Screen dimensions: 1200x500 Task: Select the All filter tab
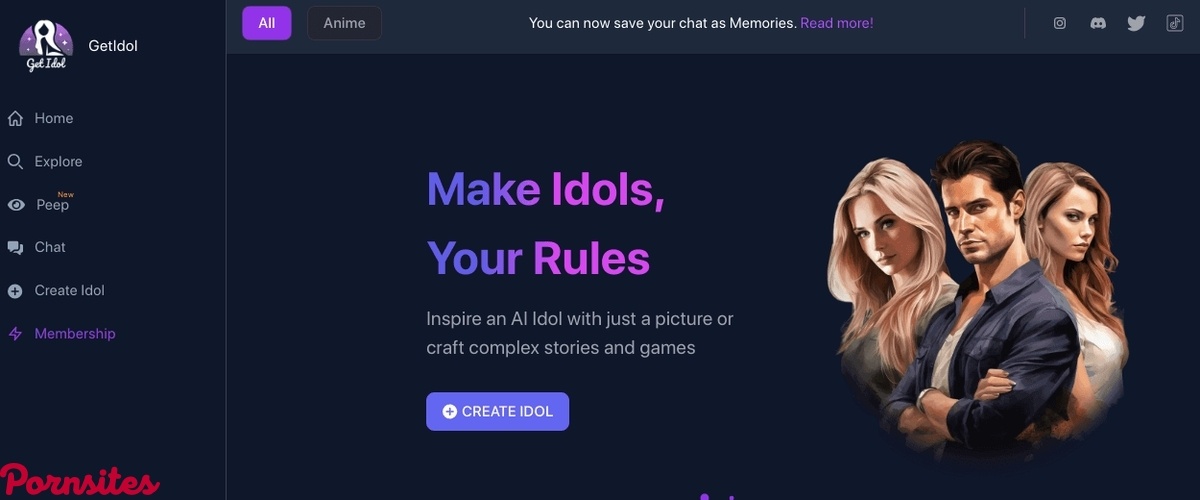pyautogui.click(x=266, y=23)
